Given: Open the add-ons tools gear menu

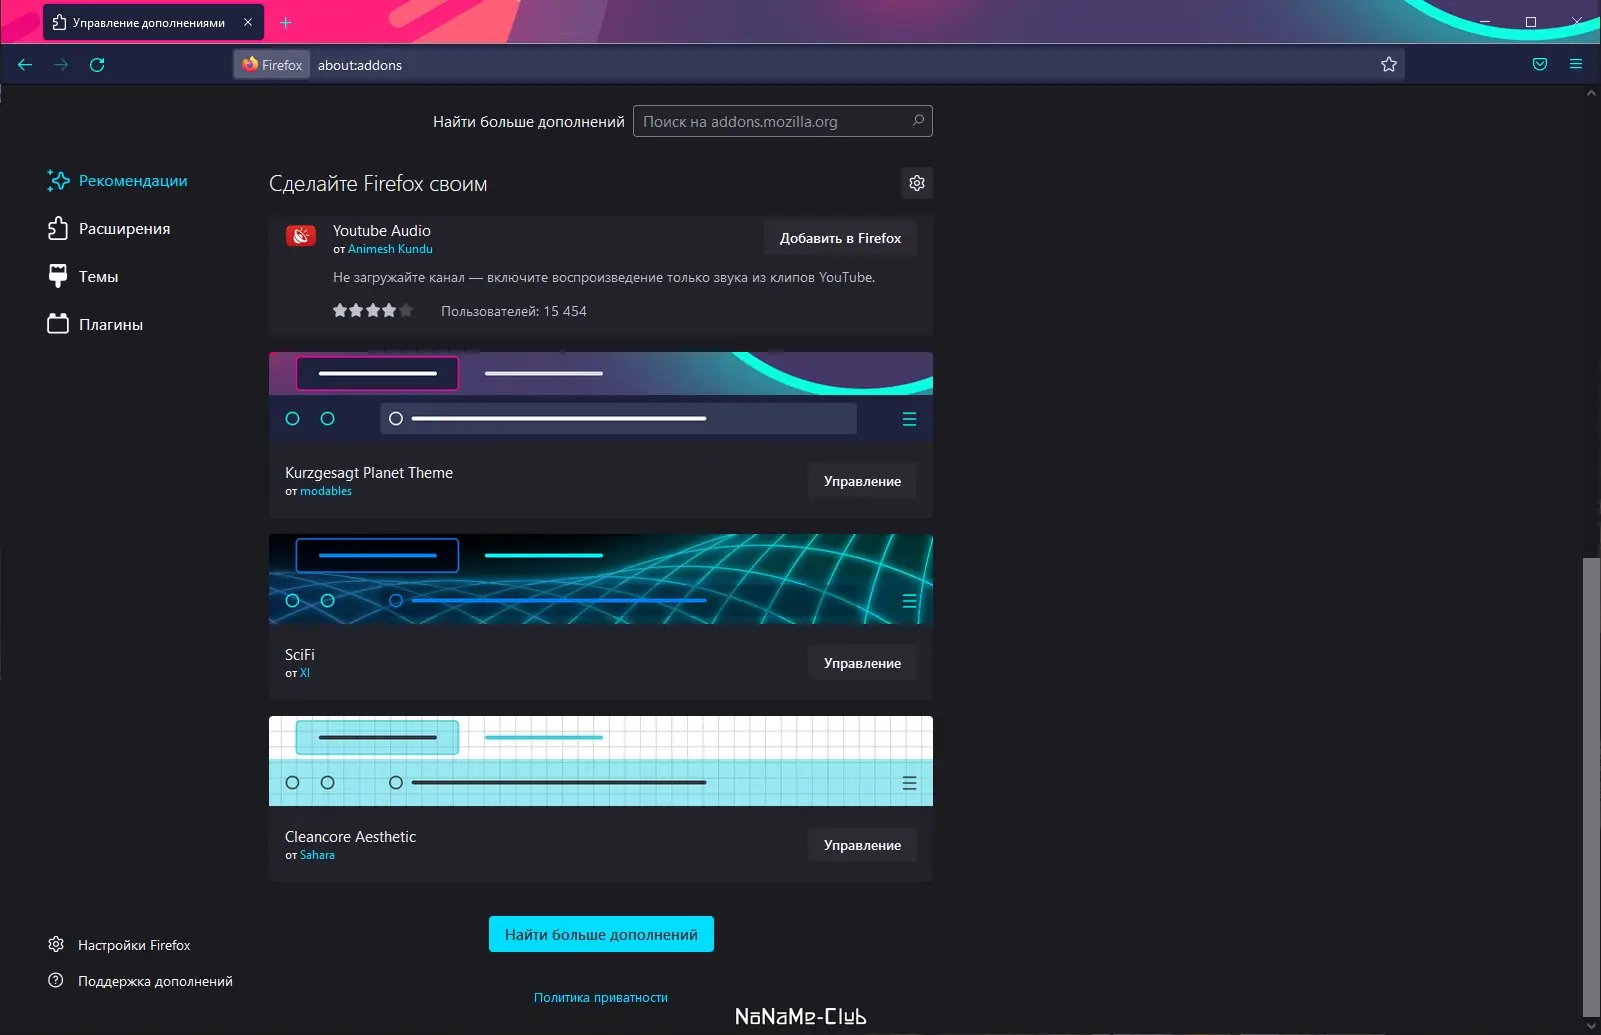Looking at the screenshot, I should pos(917,183).
